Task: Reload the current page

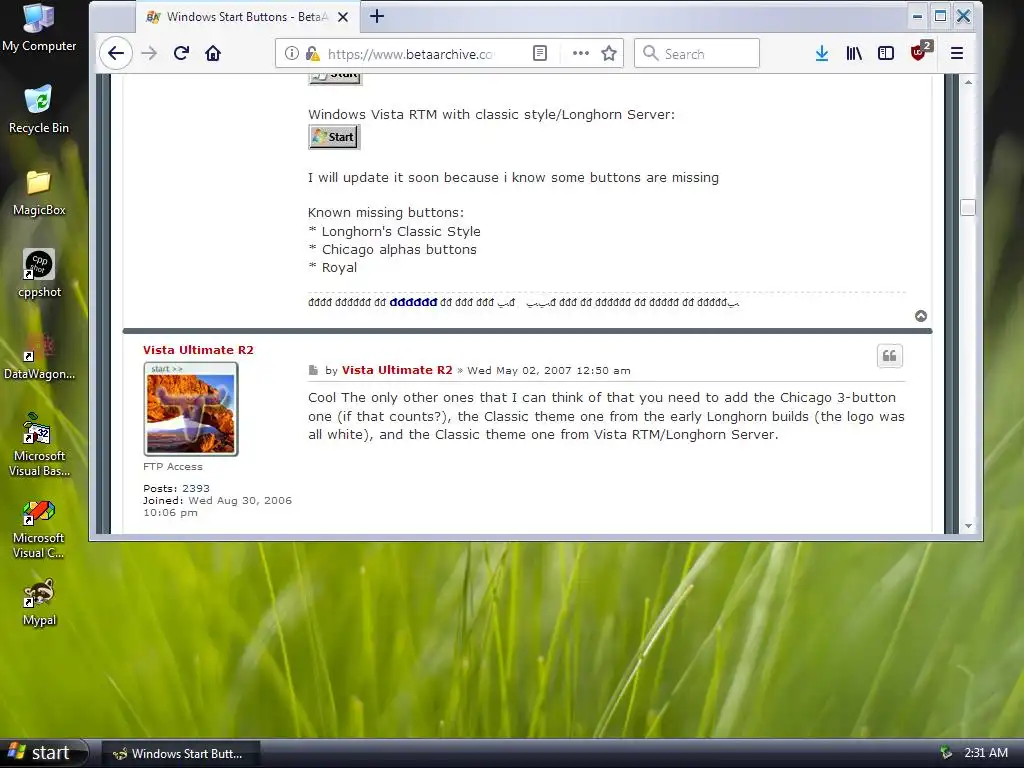Action: pos(182,54)
